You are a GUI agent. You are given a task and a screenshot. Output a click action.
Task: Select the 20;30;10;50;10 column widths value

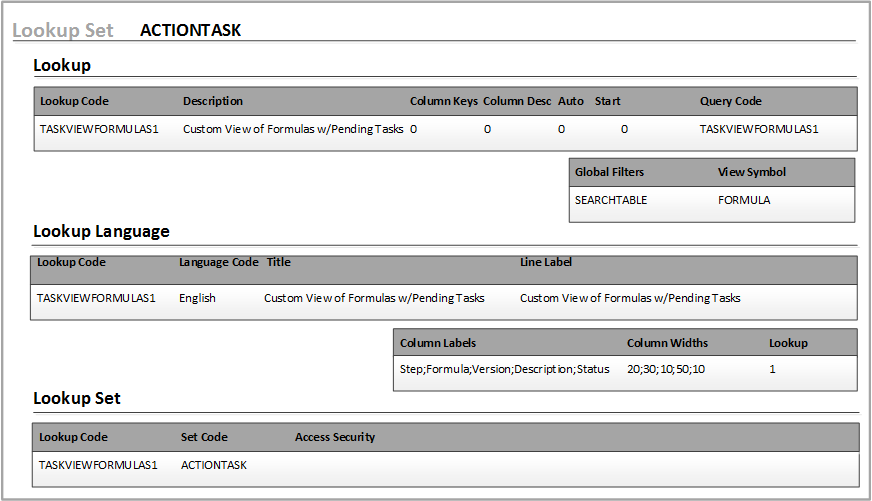point(666,369)
